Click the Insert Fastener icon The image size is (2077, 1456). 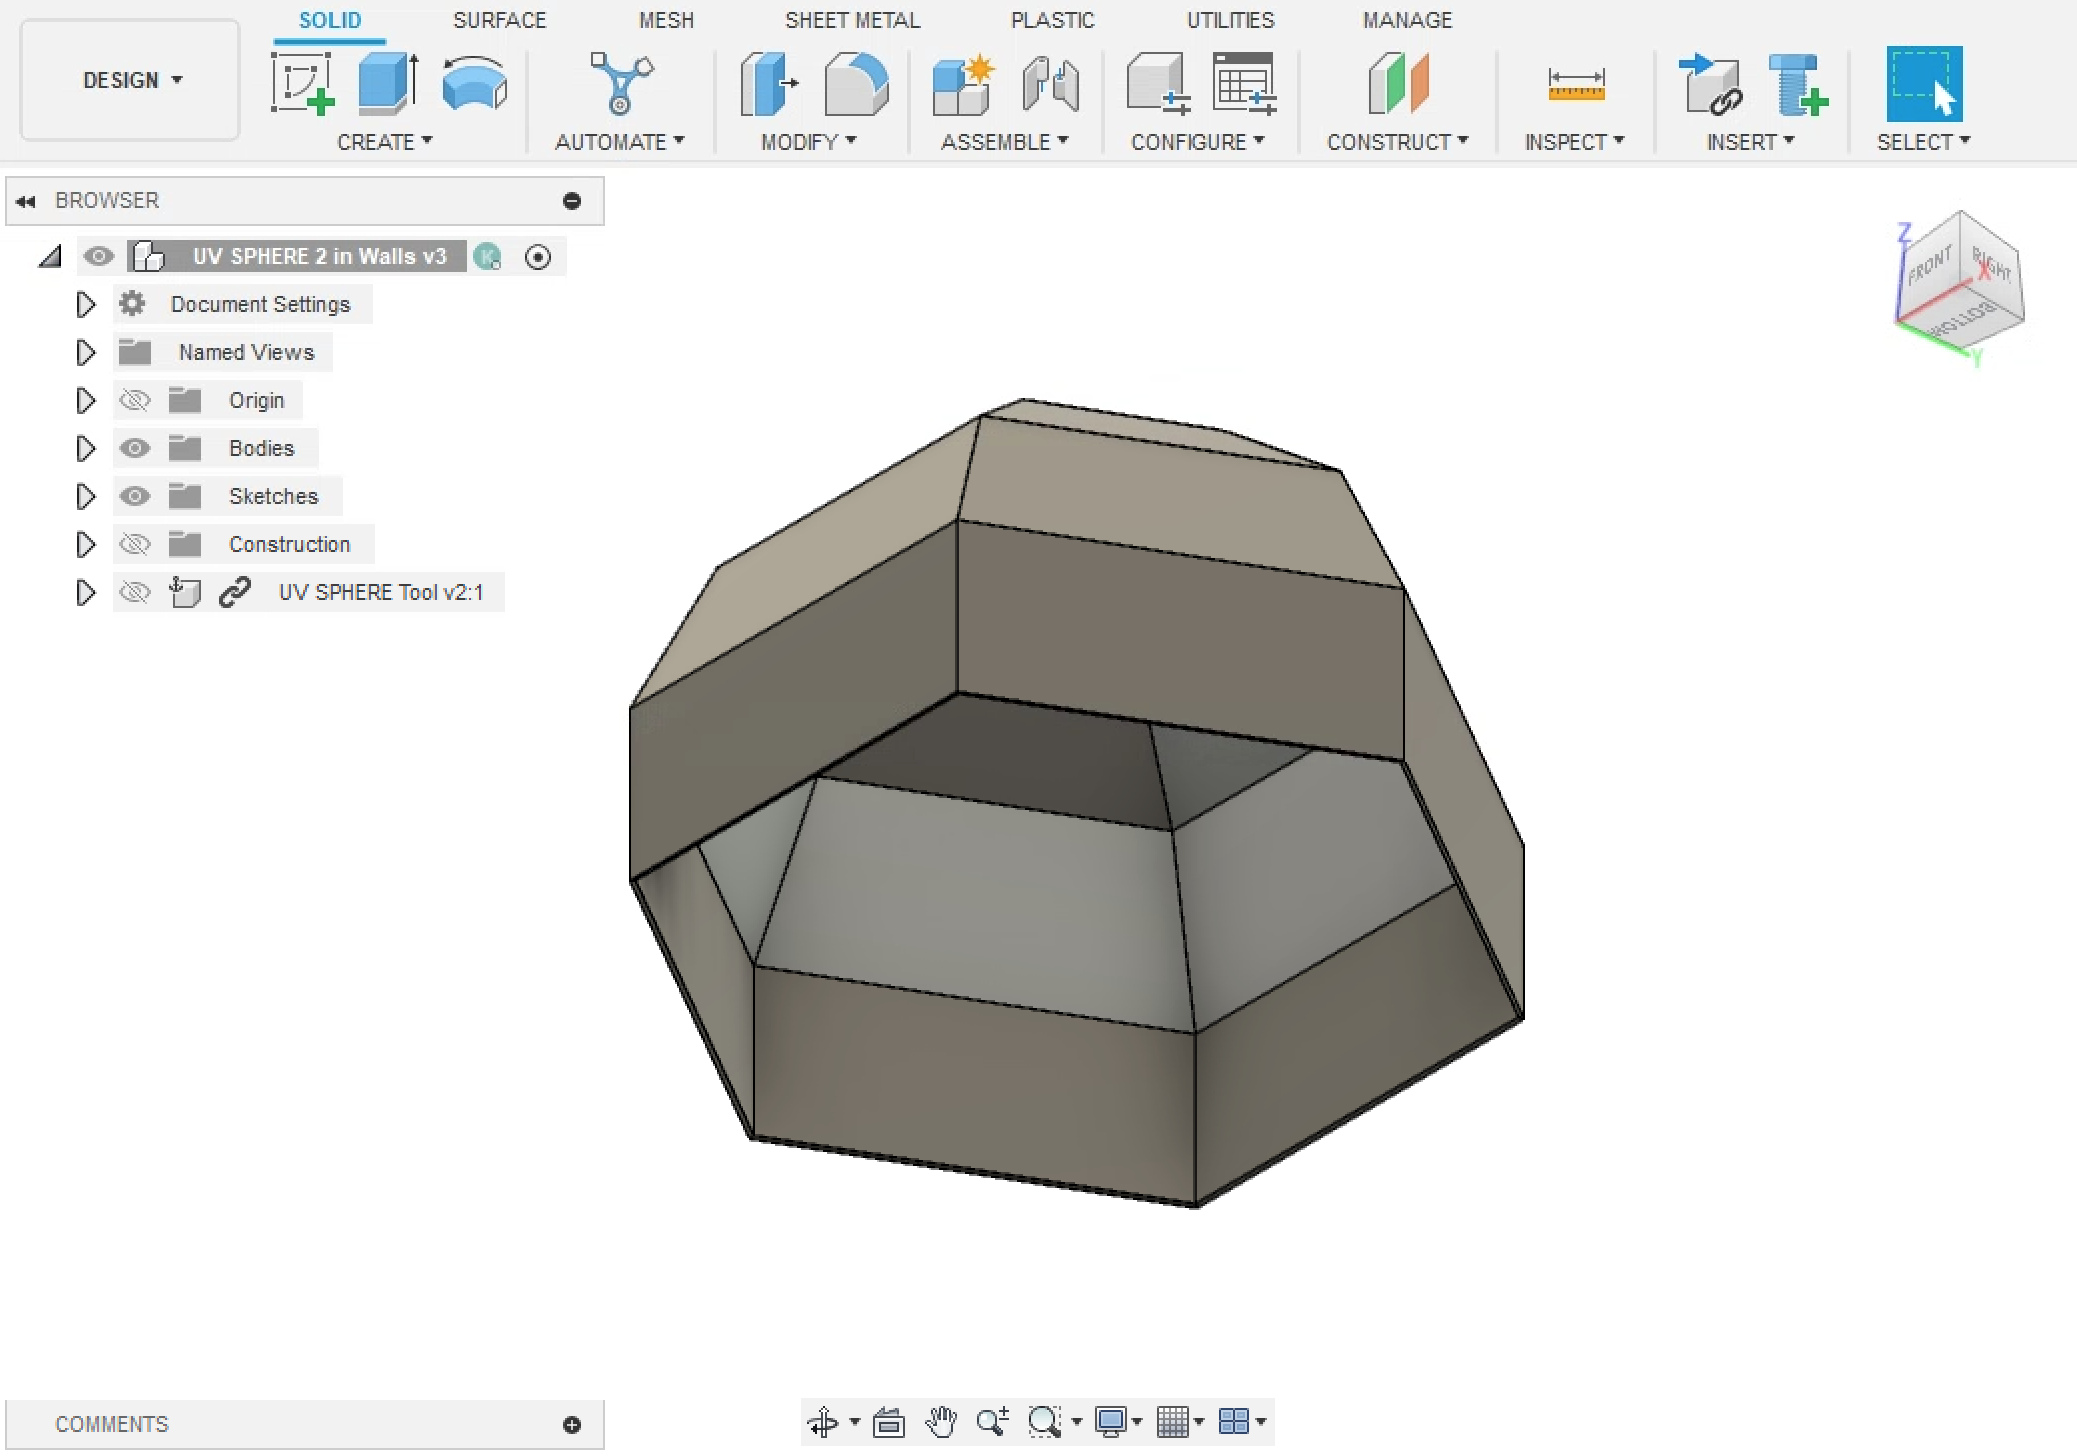coord(1797,84)
